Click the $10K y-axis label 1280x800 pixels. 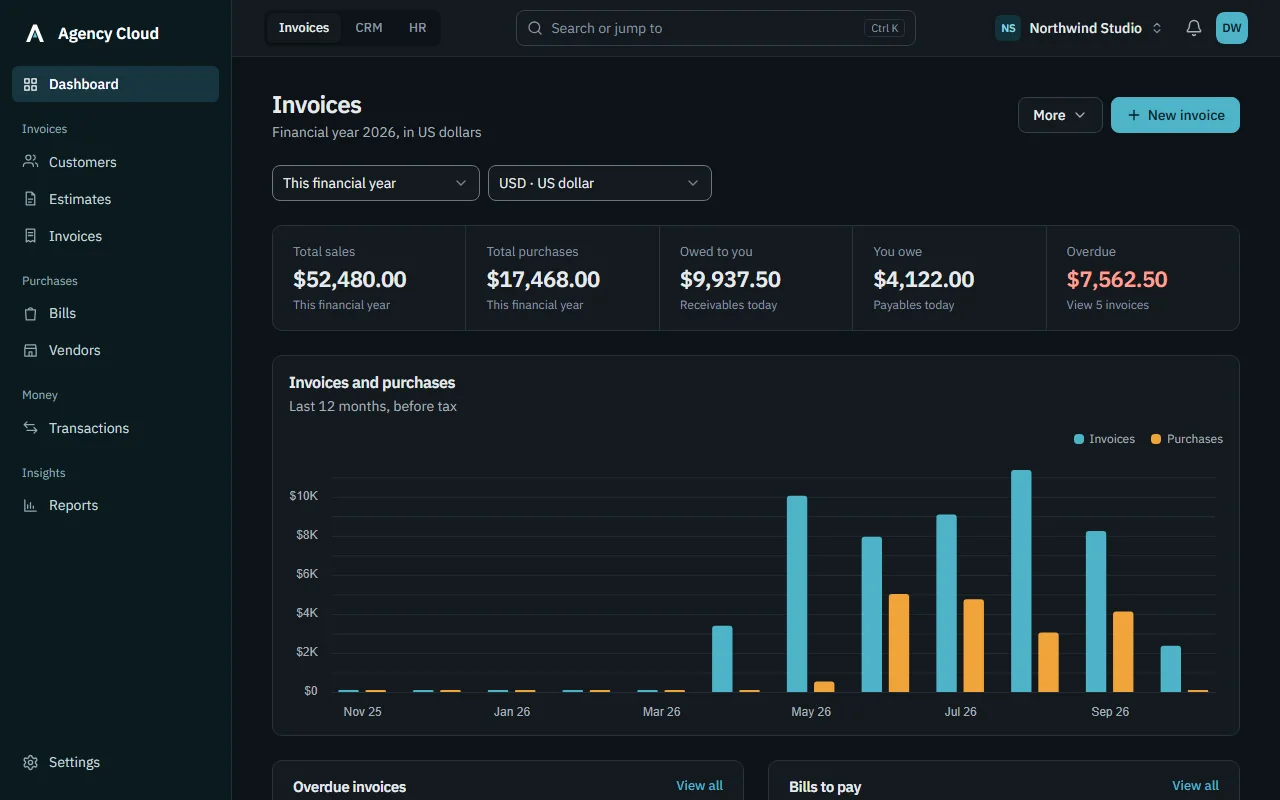pos(304,496)
